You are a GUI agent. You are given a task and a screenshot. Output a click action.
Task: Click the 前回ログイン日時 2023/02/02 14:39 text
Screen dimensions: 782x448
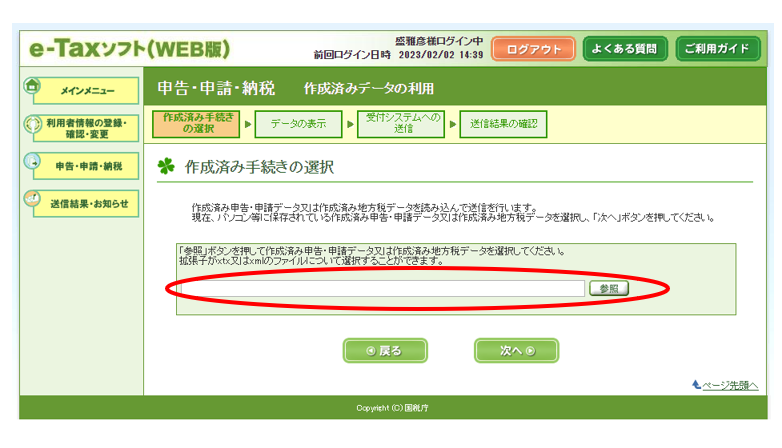[x=398, y=55]
